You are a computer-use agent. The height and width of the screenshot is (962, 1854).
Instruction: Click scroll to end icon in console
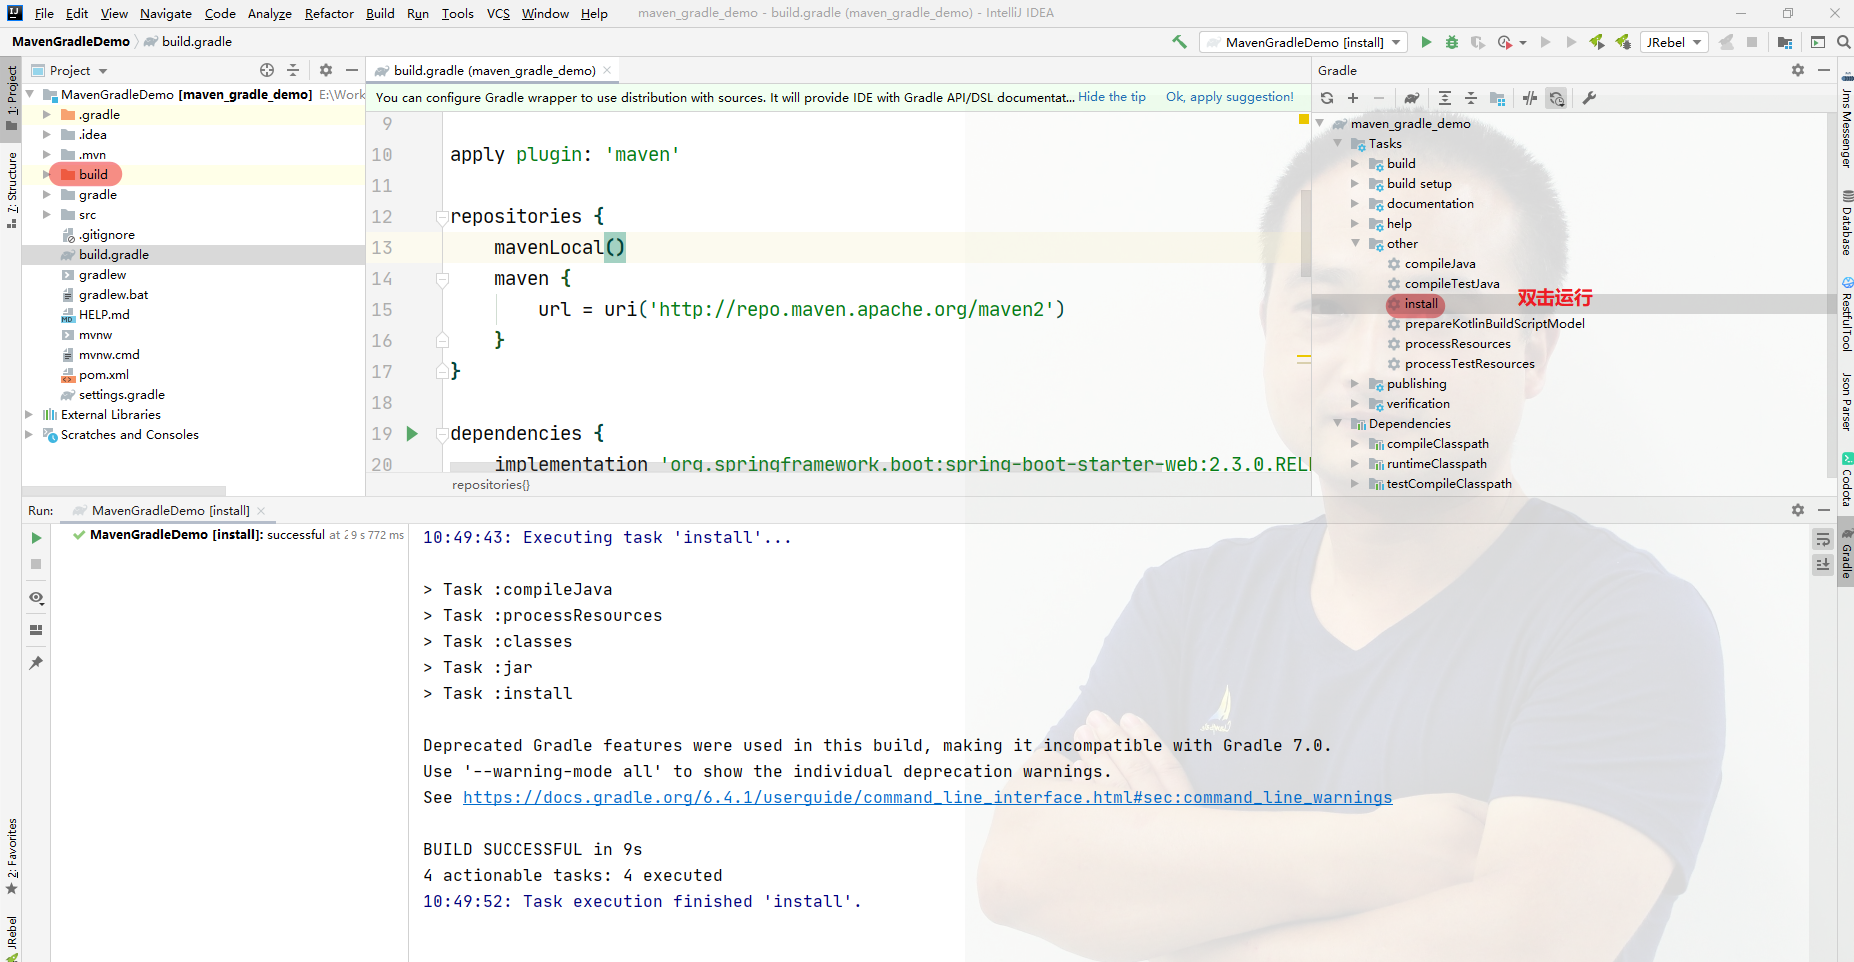[x=1823, y=565]
